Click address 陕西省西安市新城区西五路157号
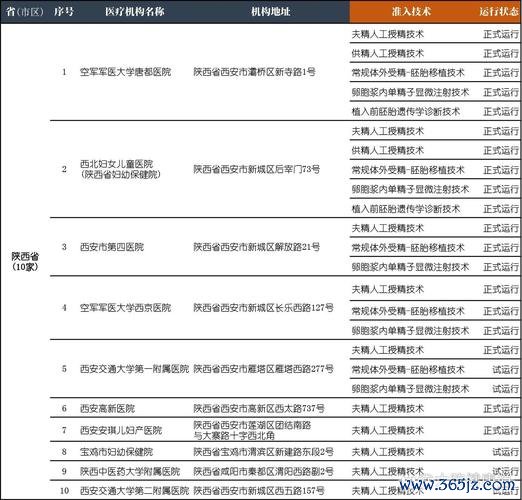The image size is (522, 500). pos(259,491)
